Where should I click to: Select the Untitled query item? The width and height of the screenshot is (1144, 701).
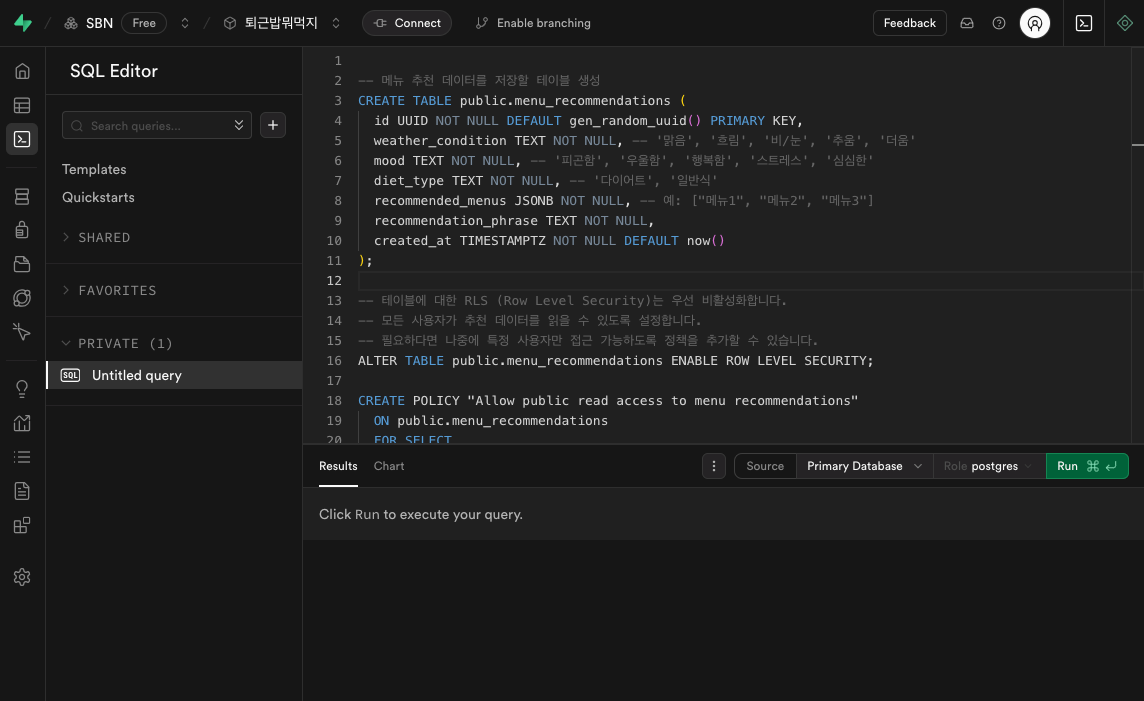pos(174,375)
